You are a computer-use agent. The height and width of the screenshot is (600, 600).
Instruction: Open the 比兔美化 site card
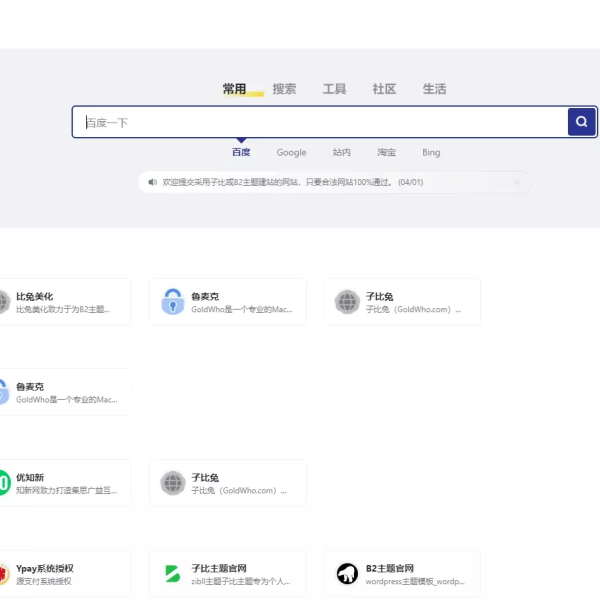click(x=65, y=302)
